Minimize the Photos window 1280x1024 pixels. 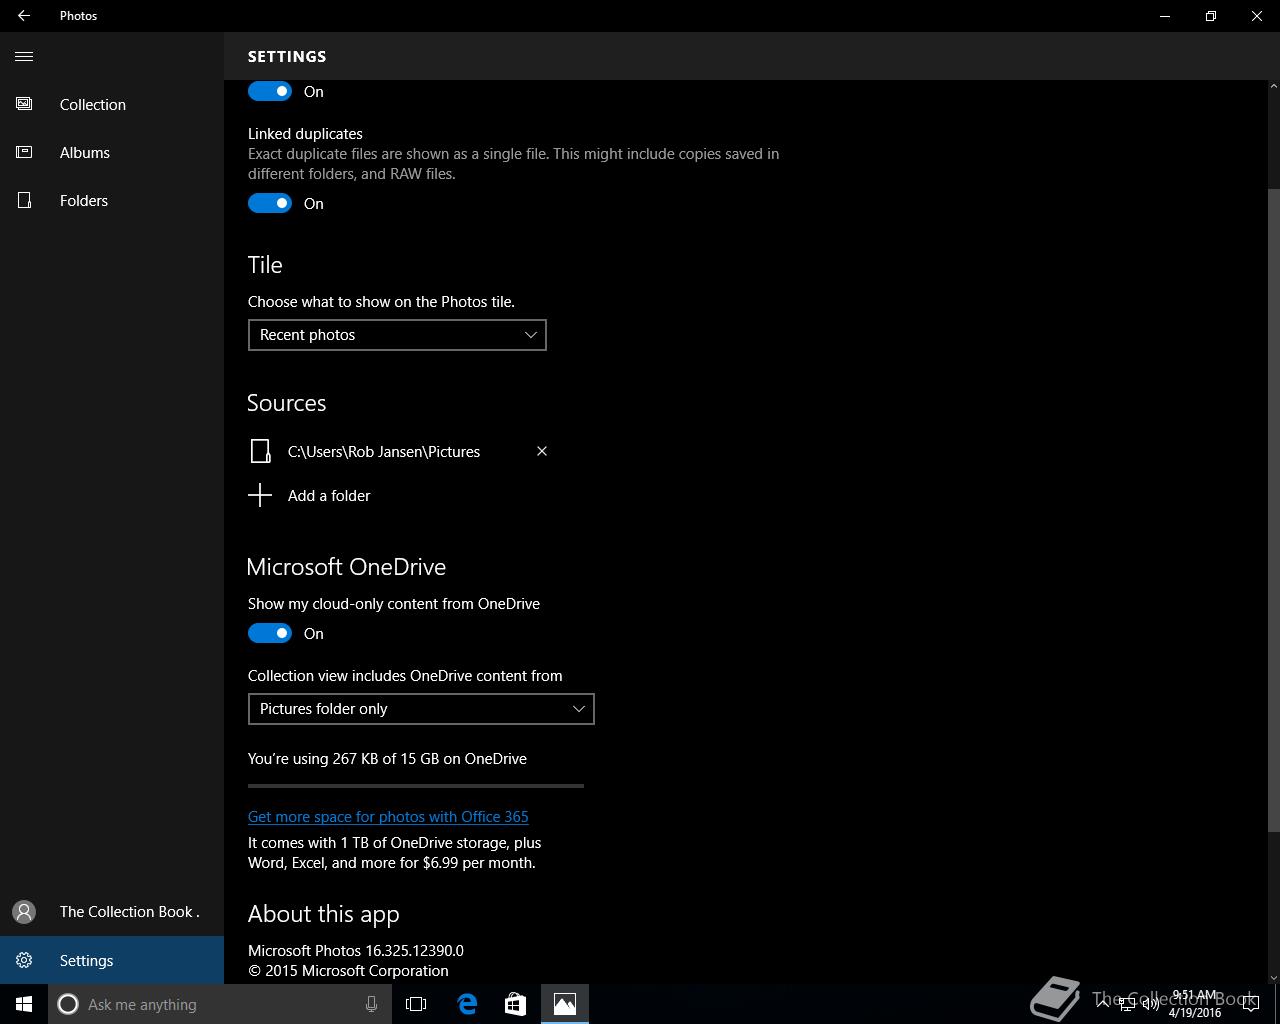[1165, 16]
